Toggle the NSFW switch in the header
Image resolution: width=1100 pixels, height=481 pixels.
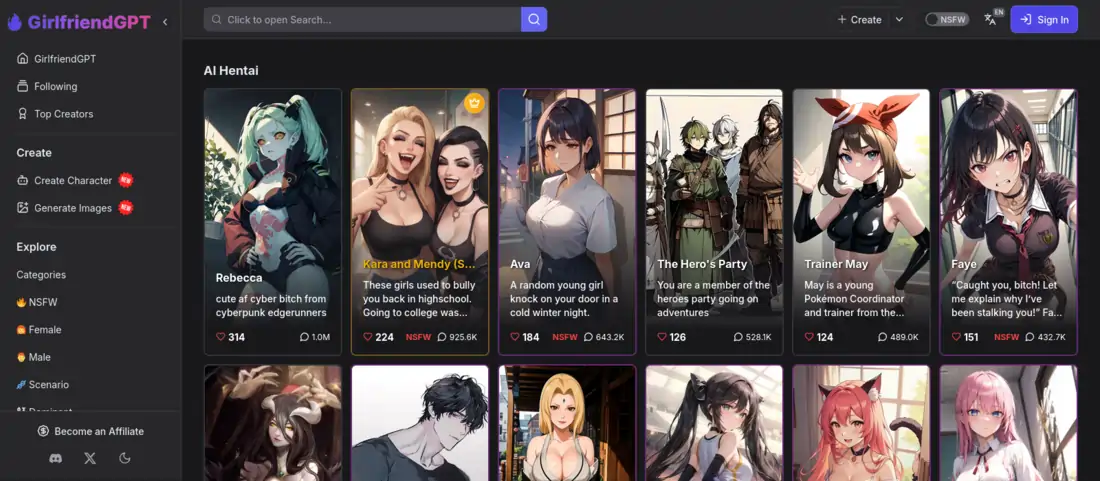[x=946, y=20]
